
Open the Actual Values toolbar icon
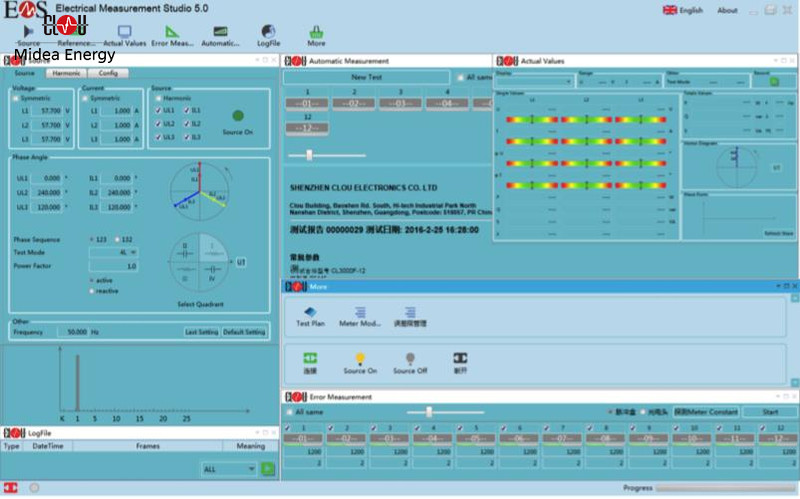pos(124,32)
